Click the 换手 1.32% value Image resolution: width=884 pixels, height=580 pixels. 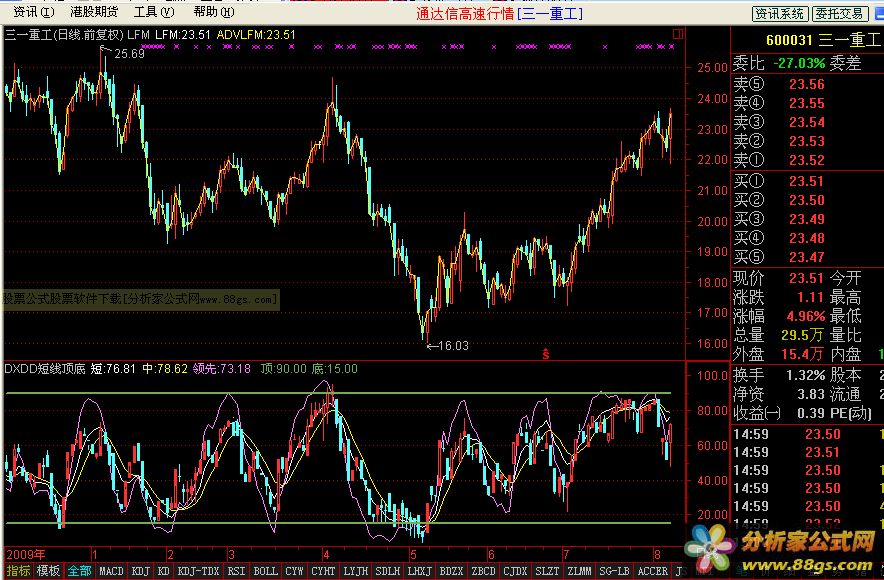coord(806,375)
